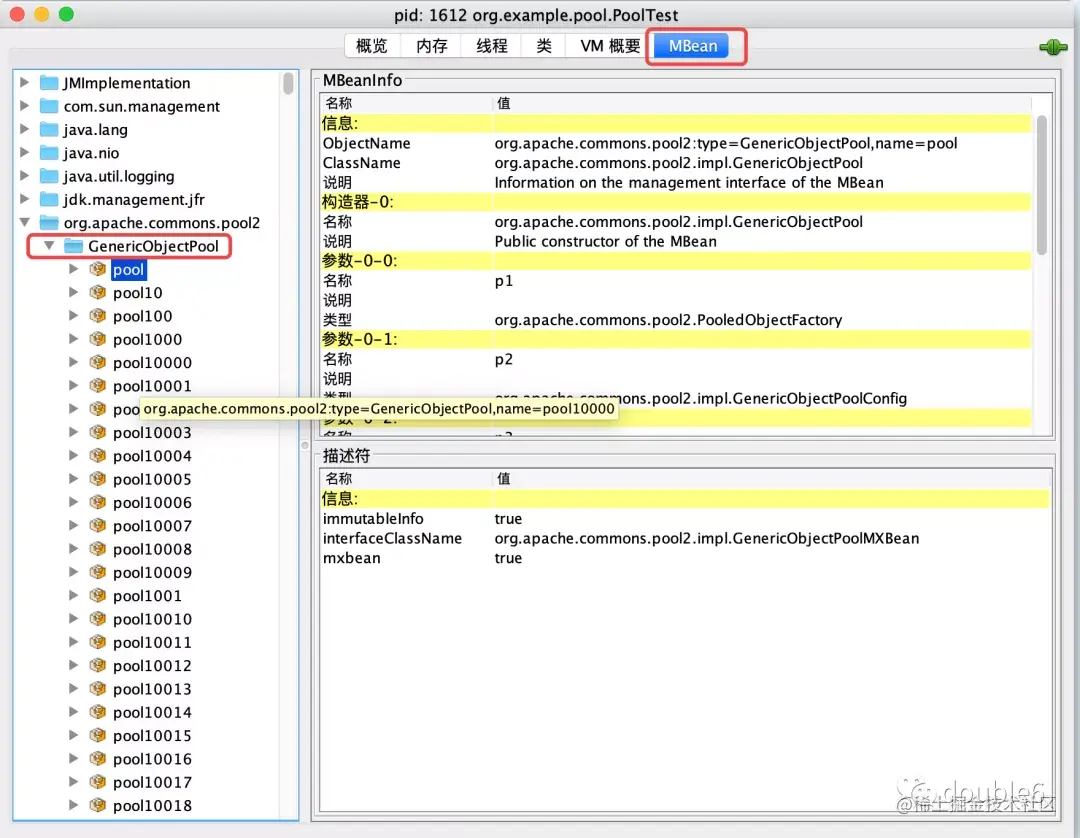
Task: Click the bean icon beside pool10009
Action: [x=98, y=572]
